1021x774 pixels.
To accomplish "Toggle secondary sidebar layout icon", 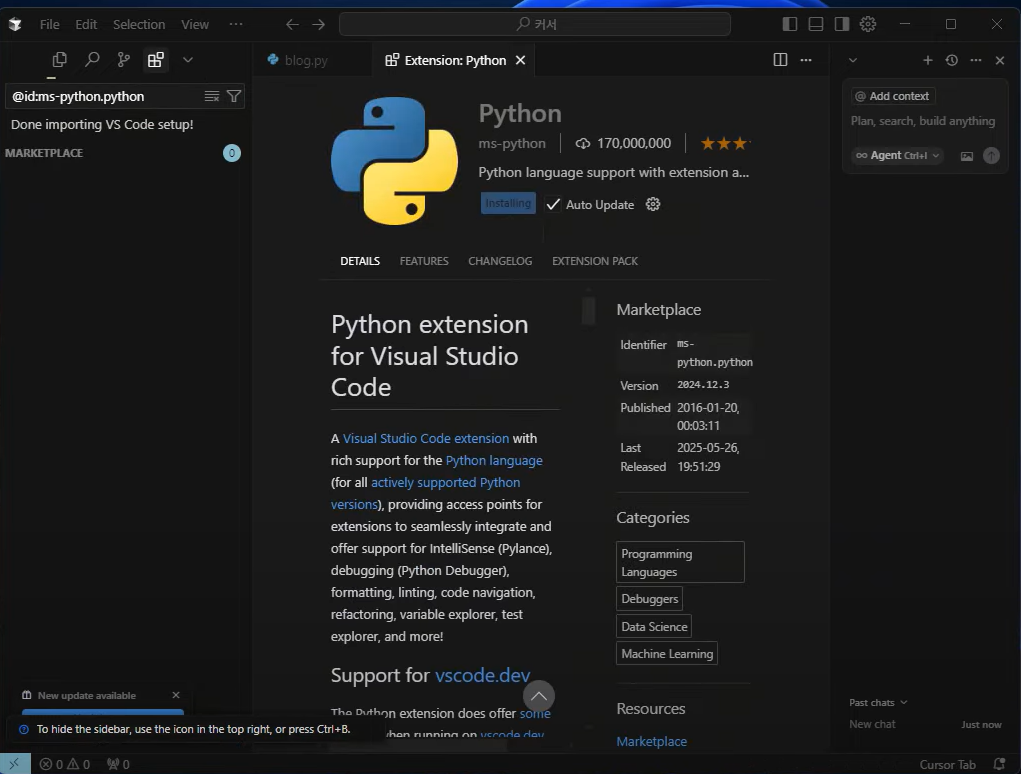I will point(841,24).
